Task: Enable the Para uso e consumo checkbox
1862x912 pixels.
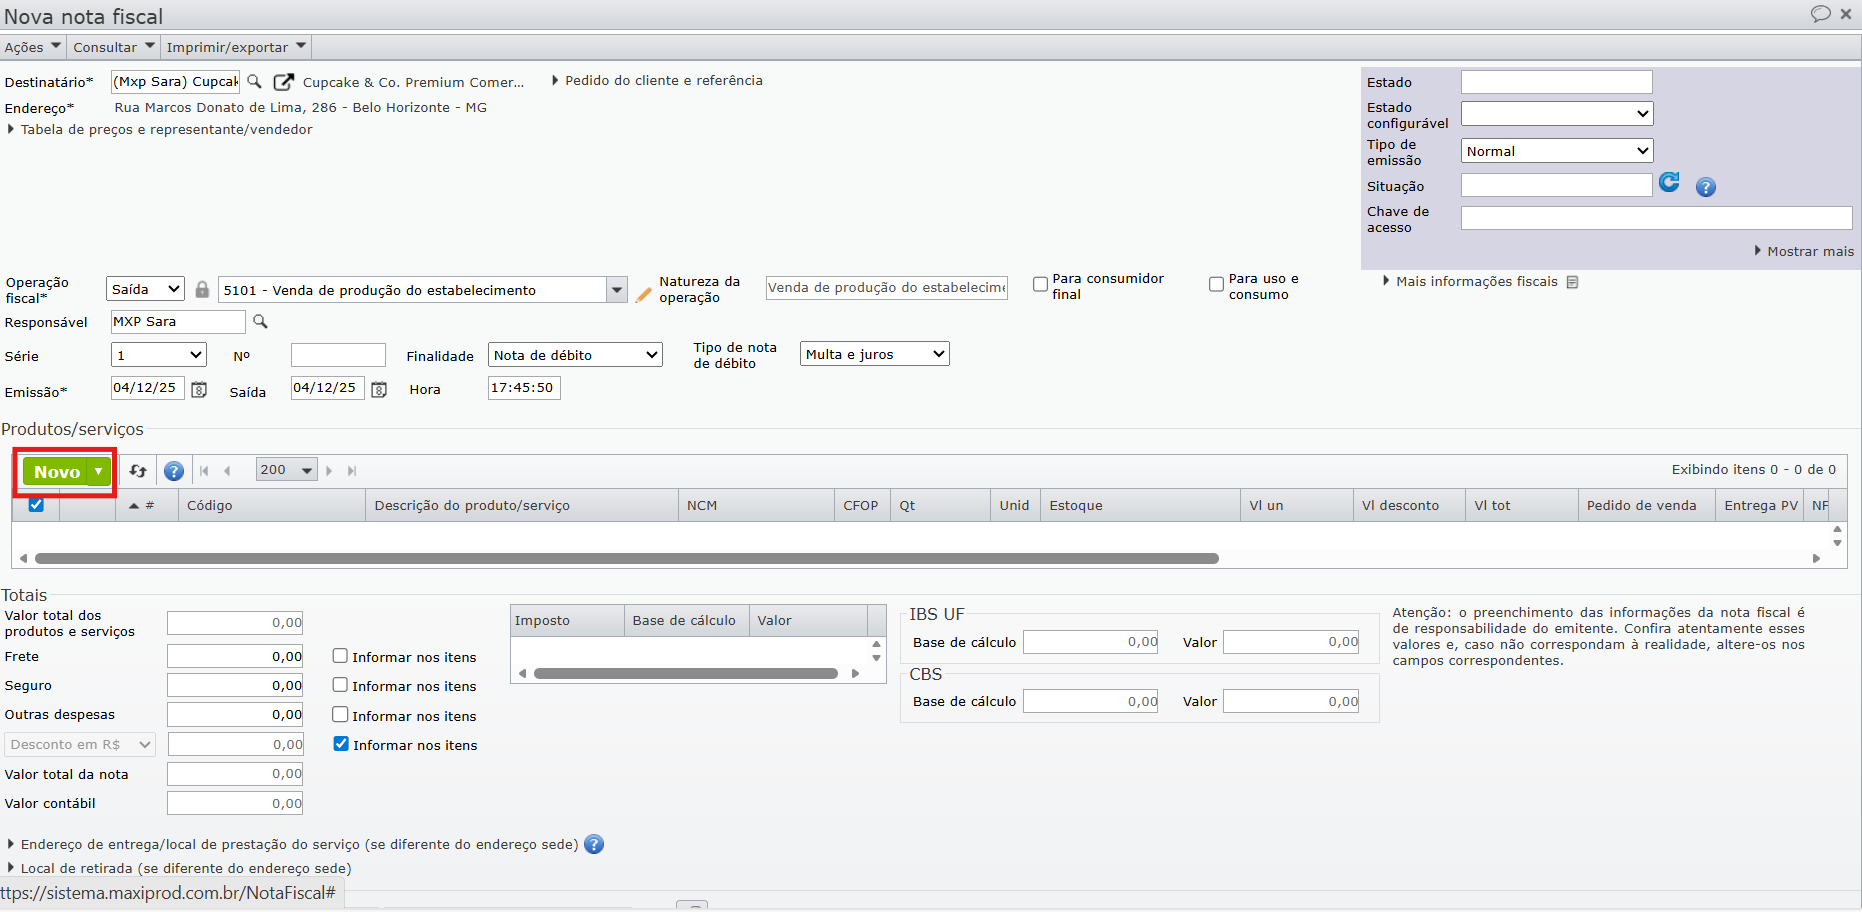Action: (x=1216, y=285)
